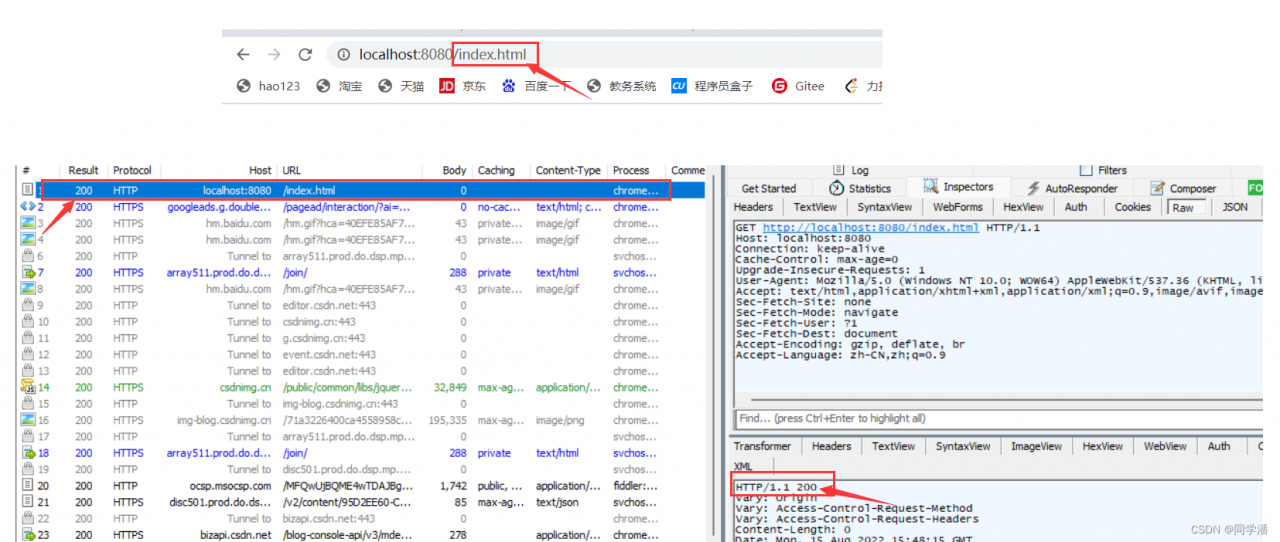Open response inspector Transformer tab

coord(762,446)
